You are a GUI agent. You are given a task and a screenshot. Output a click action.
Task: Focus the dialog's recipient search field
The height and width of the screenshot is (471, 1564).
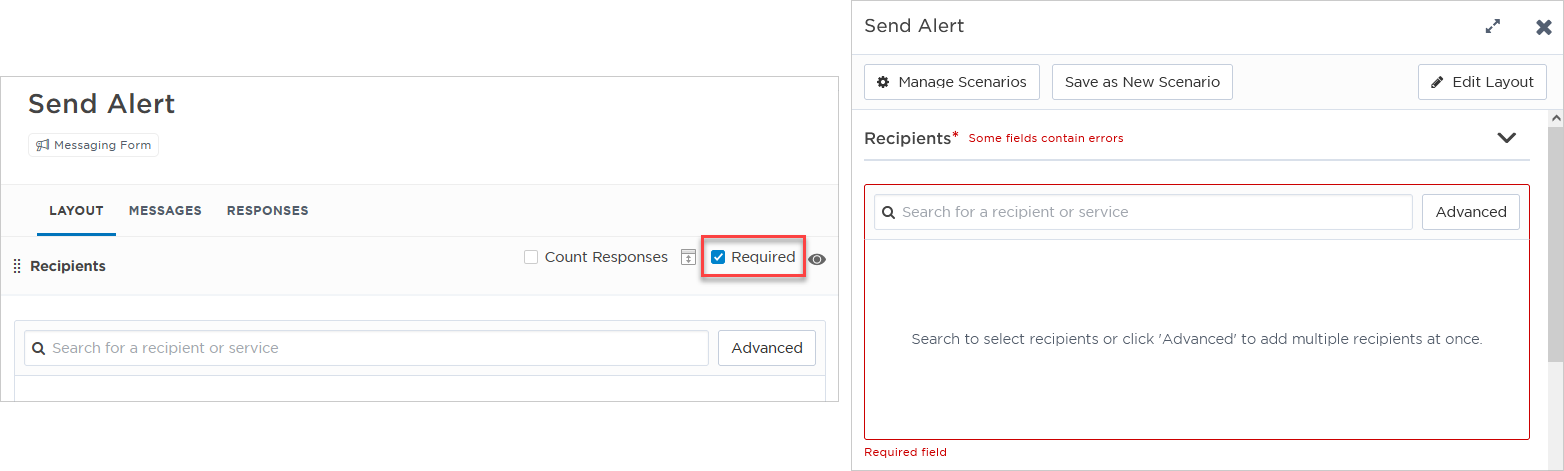pyautogui.click(x=1143, y=212)
